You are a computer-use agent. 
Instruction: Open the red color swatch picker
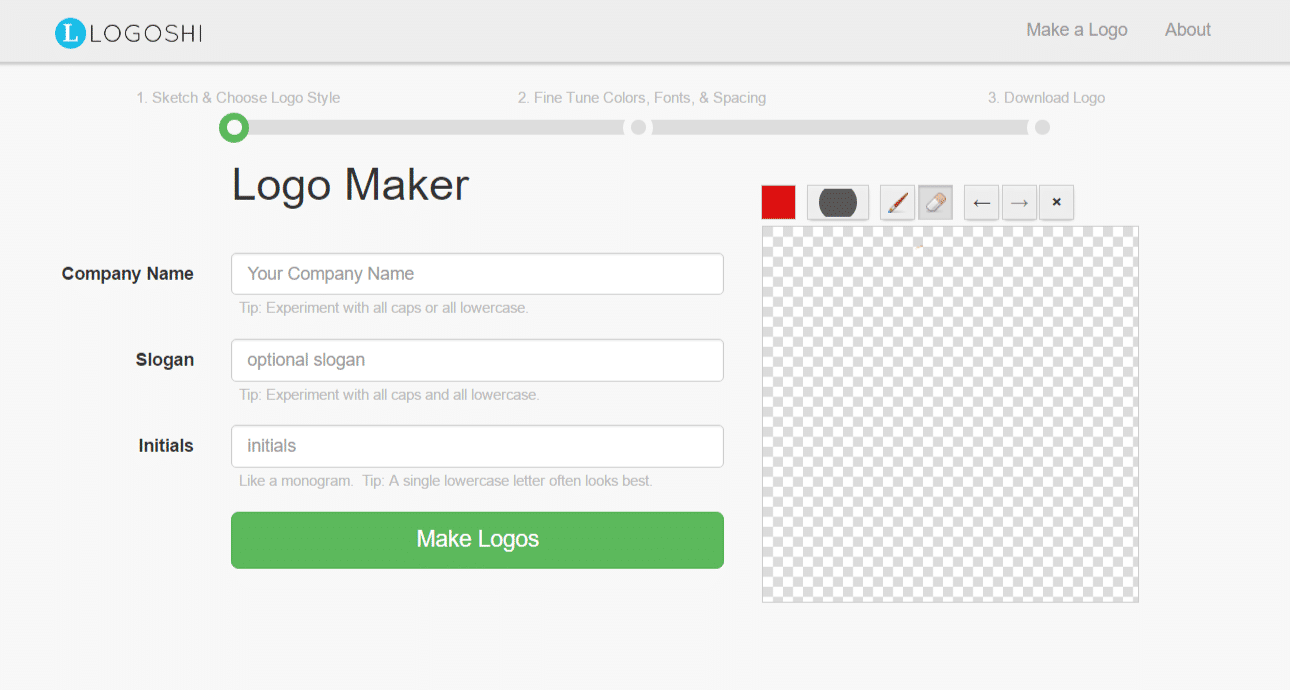(x=778, y=202)
